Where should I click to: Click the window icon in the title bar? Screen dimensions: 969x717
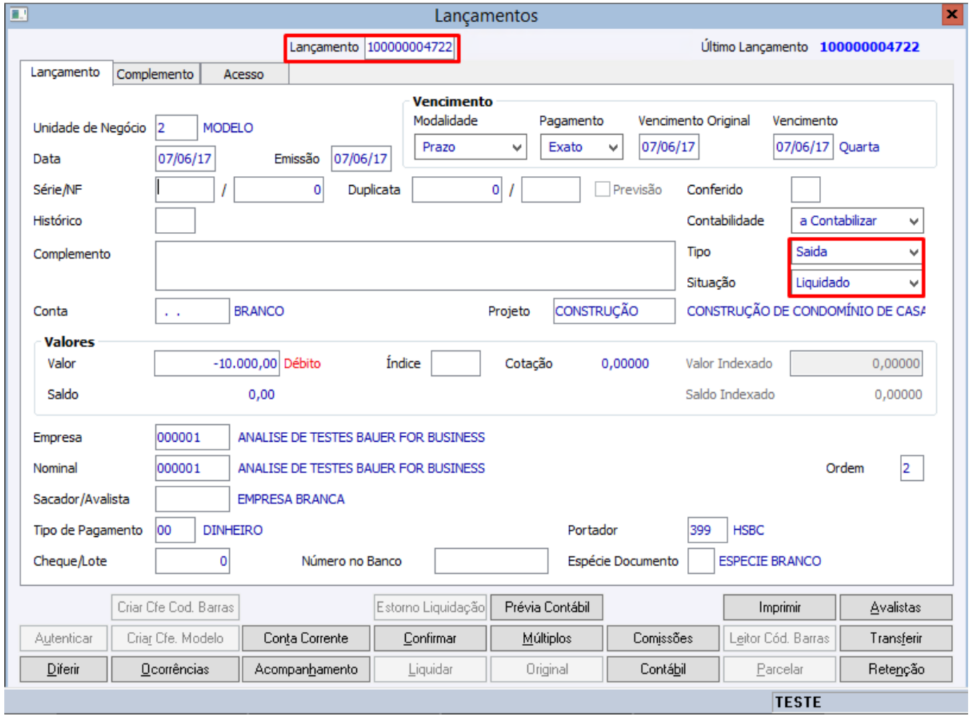(19, 14)
